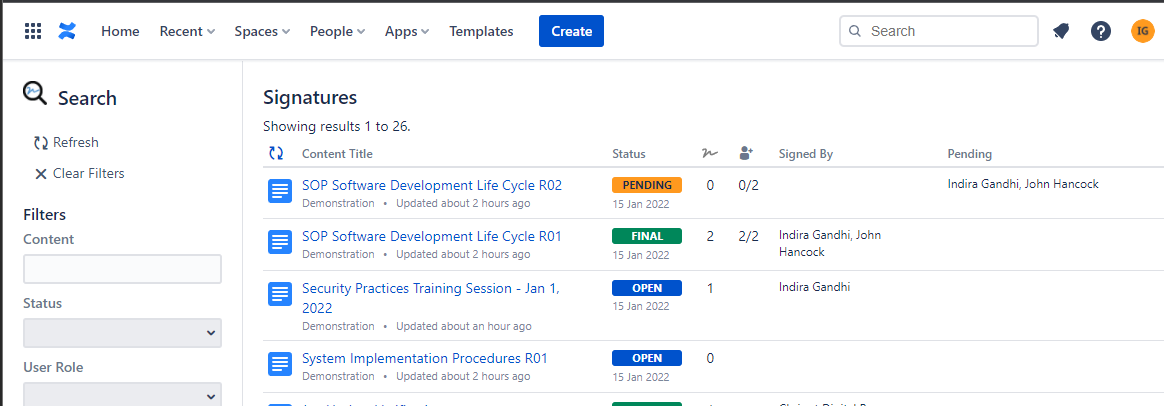This screenshot has height=406, width=1164.
Task: Click the signature count column icon
Action: (710, 154)
